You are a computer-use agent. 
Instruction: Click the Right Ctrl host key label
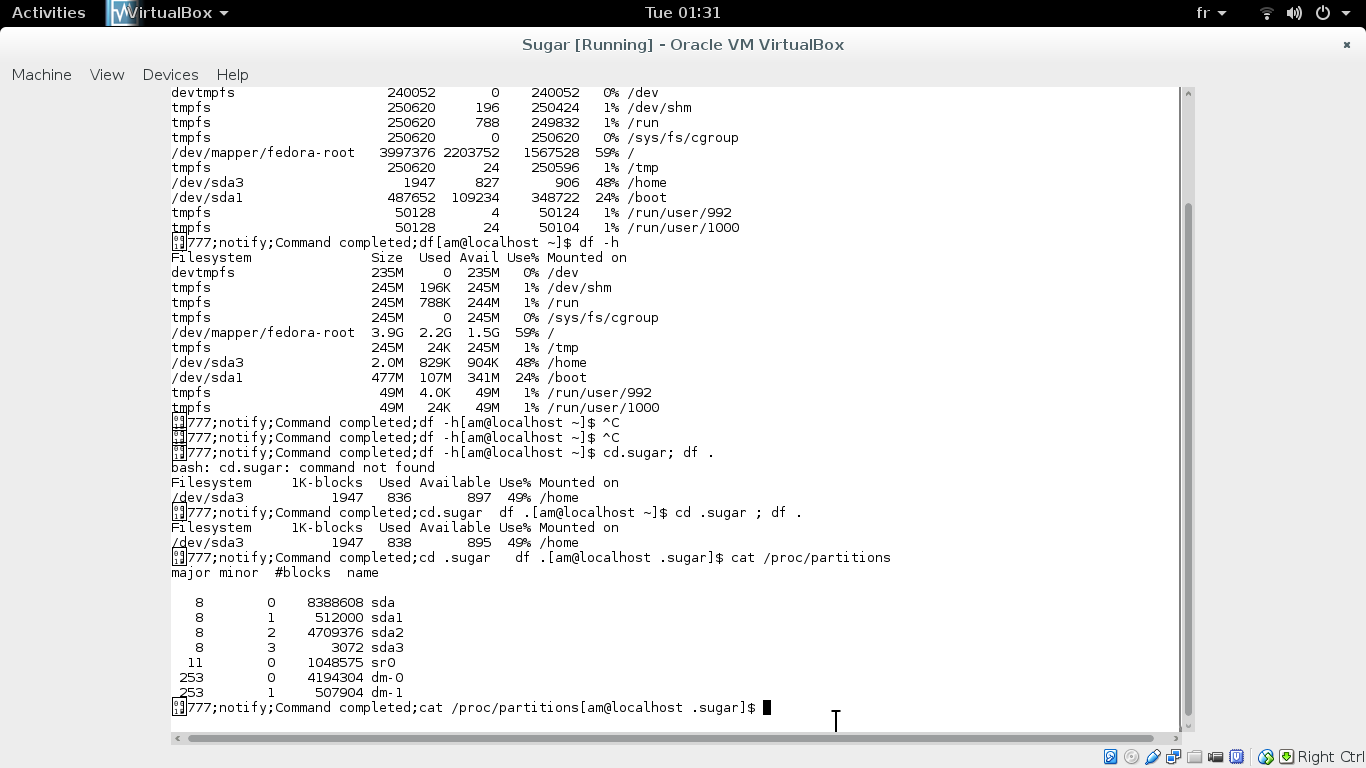tap(1331, 757)
